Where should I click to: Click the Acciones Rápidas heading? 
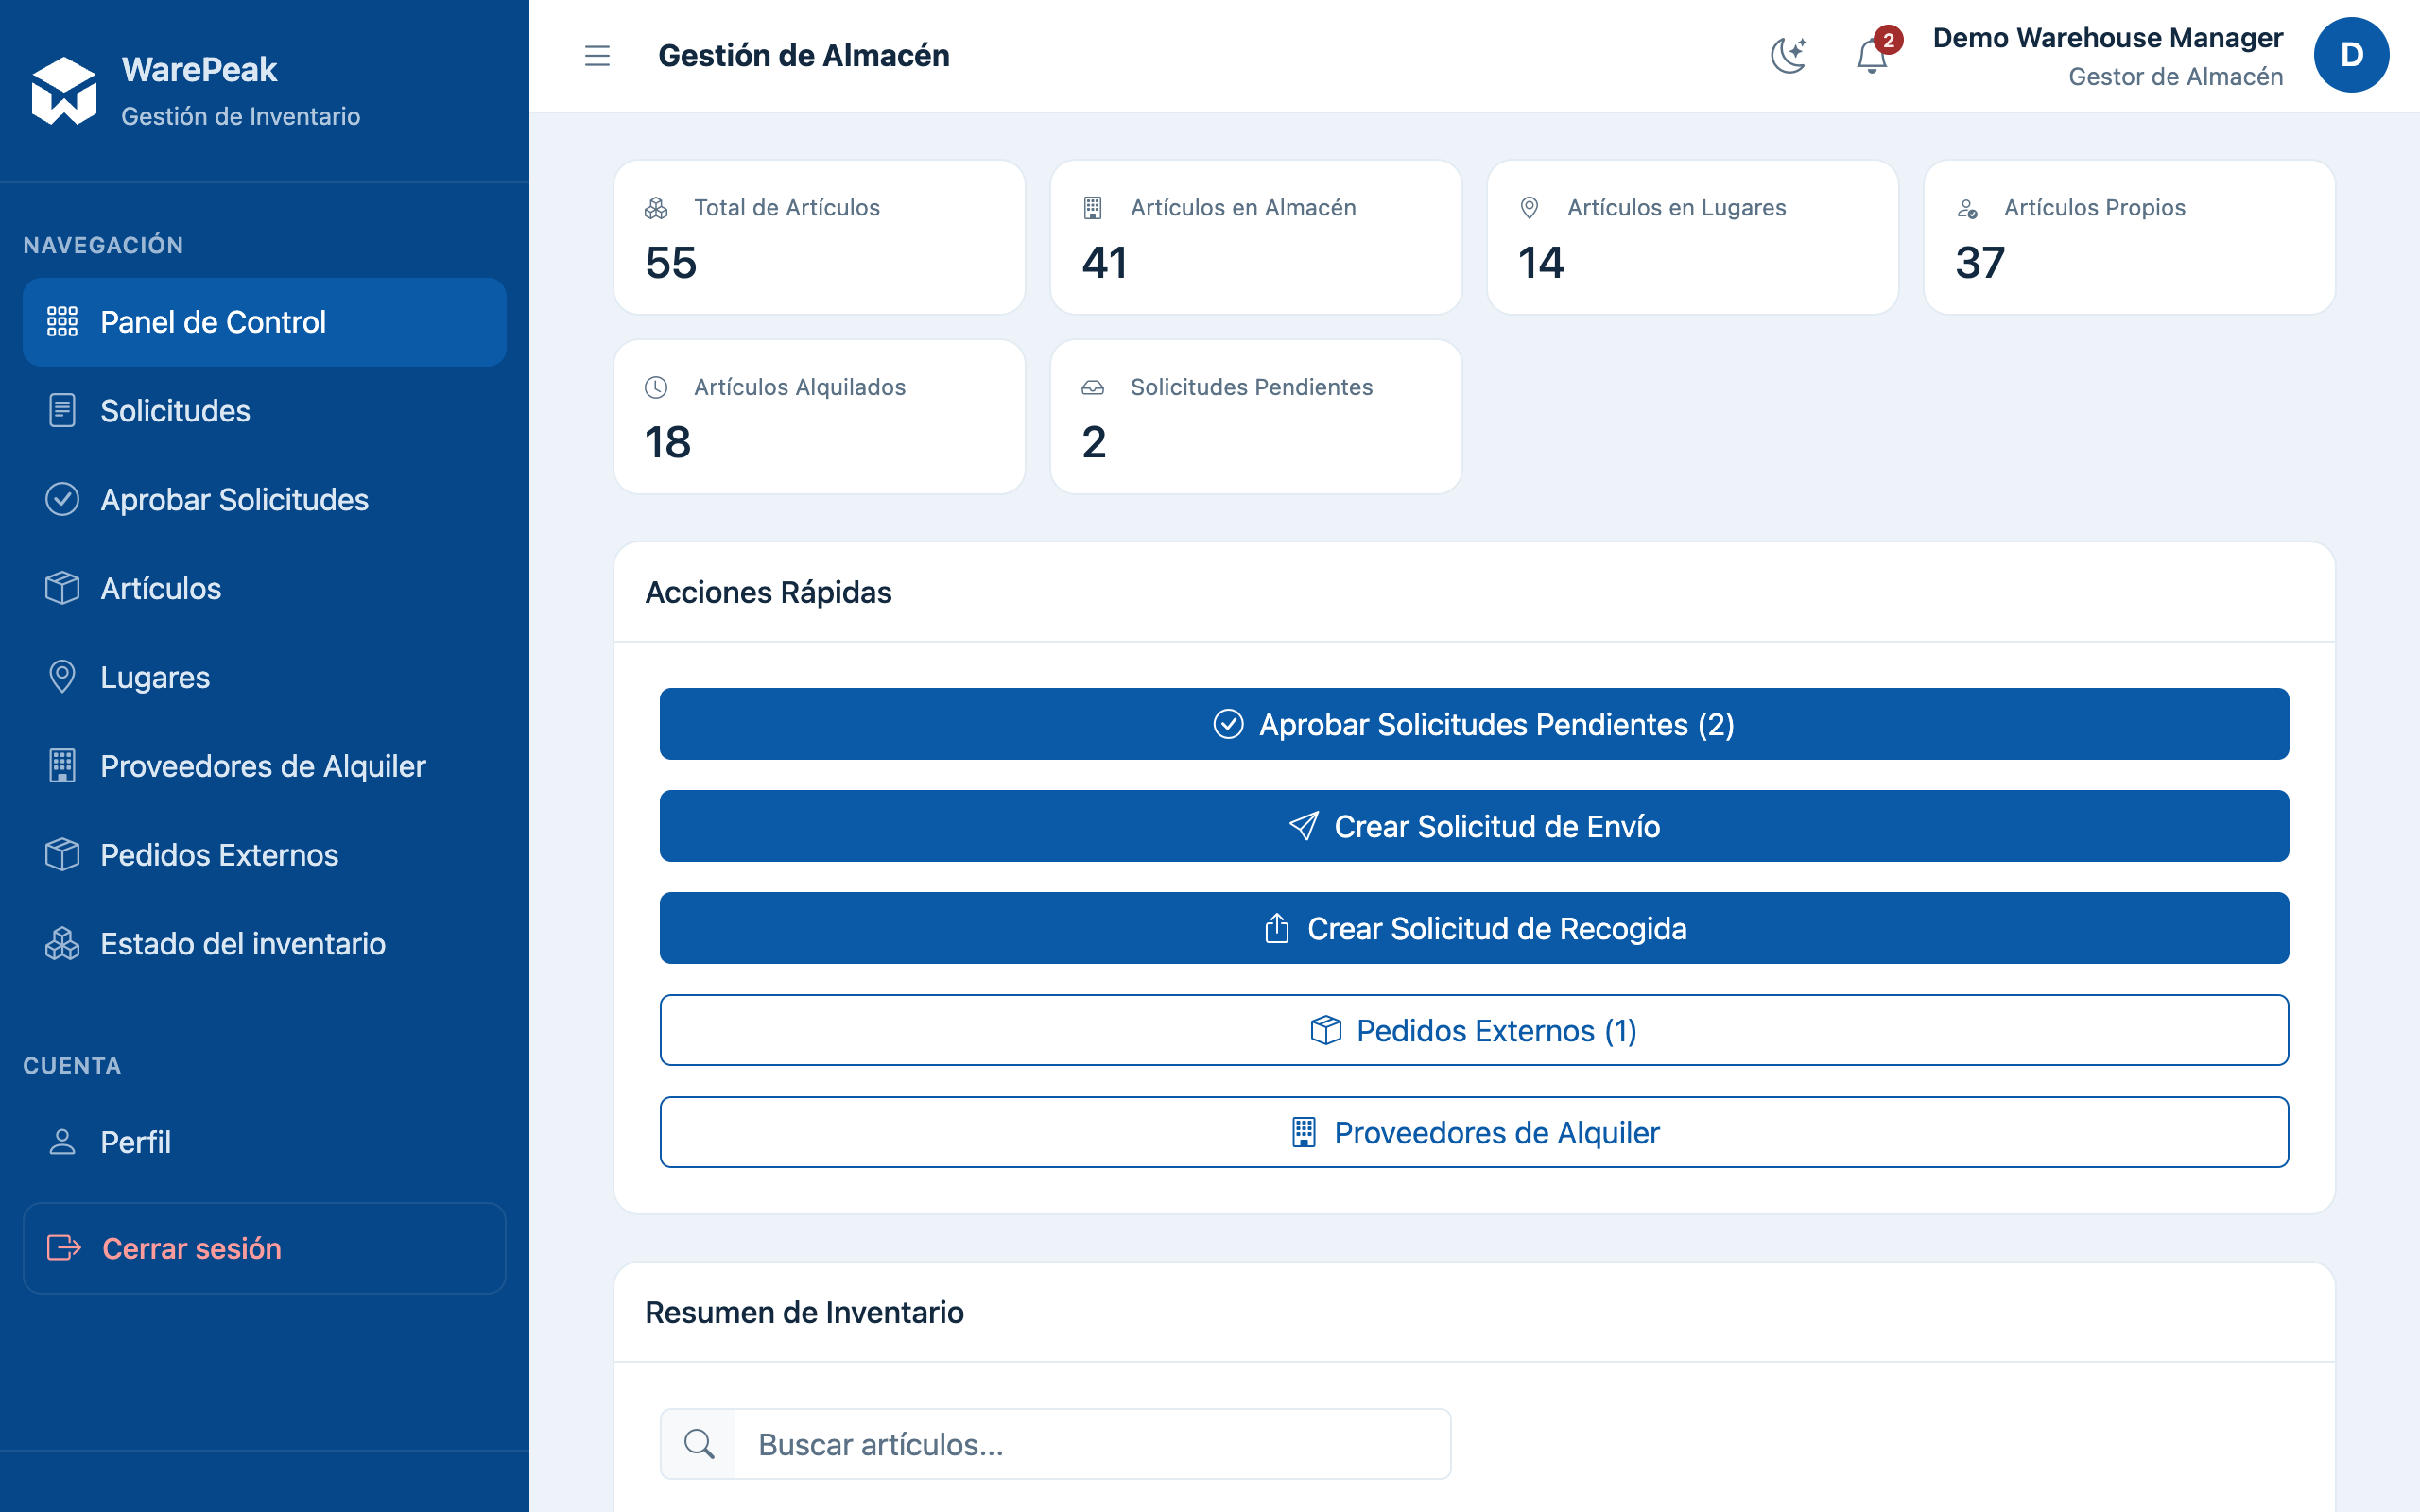[768, 592]
